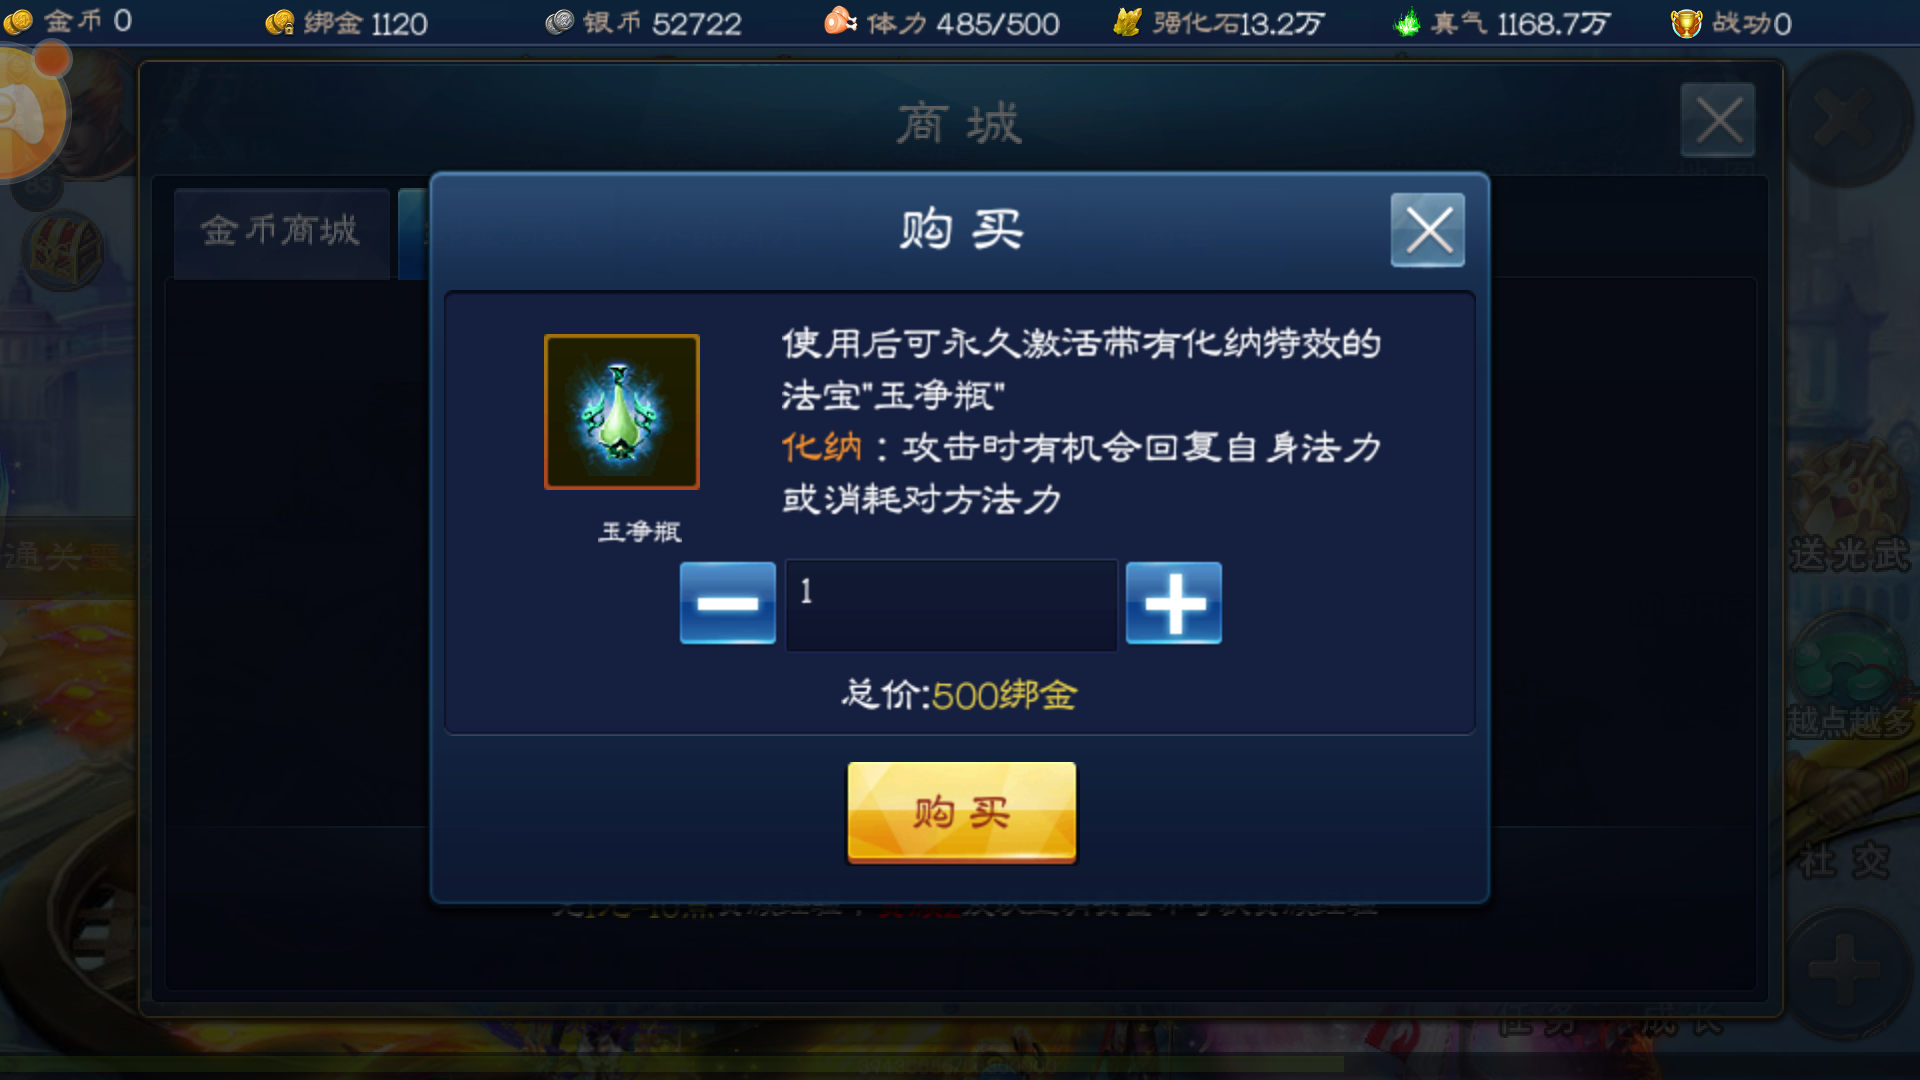Click the yellow 购买 purchase button
This screenshot has width=1920, height=1080.
coord(961,811)
